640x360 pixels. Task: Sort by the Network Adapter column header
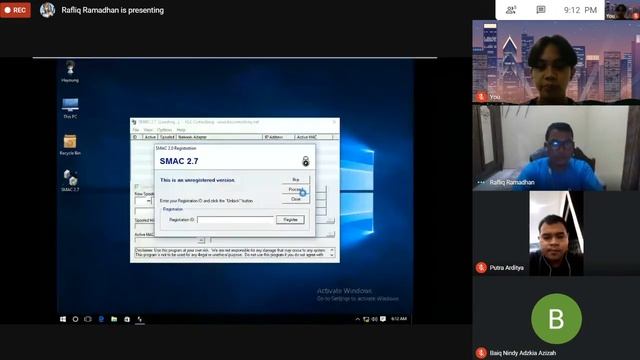click(219, 137)
